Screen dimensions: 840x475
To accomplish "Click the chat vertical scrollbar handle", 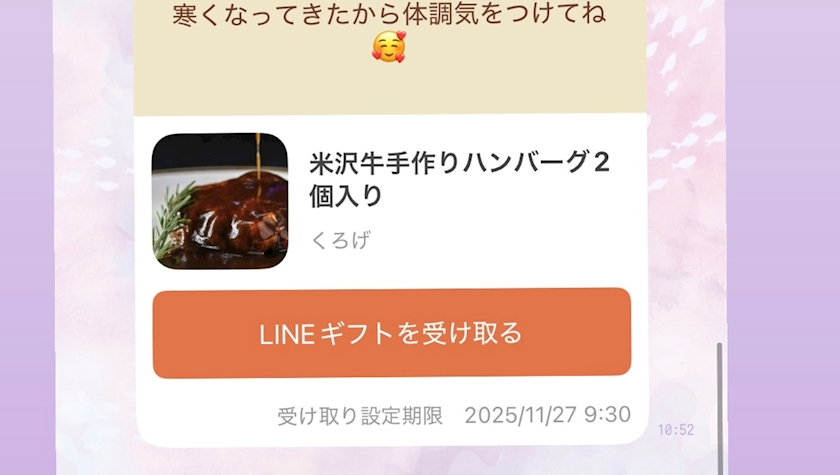I will (x=719, y=407).
